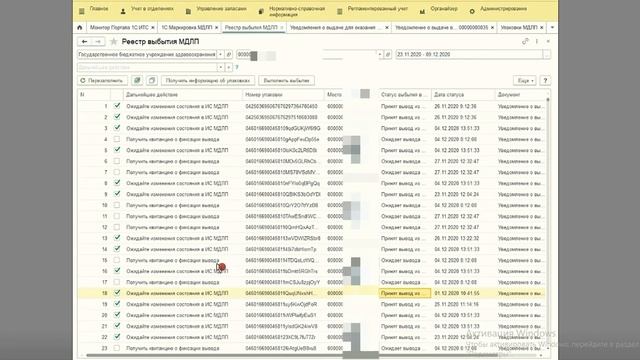Open the Управление запасами section

click(x=217, y=9)
